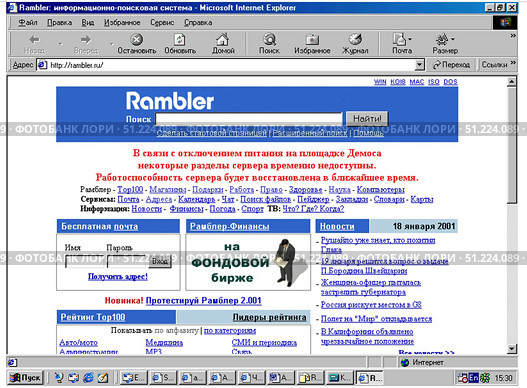Click the page scrollbar up arrow

(x=512, y=82)
